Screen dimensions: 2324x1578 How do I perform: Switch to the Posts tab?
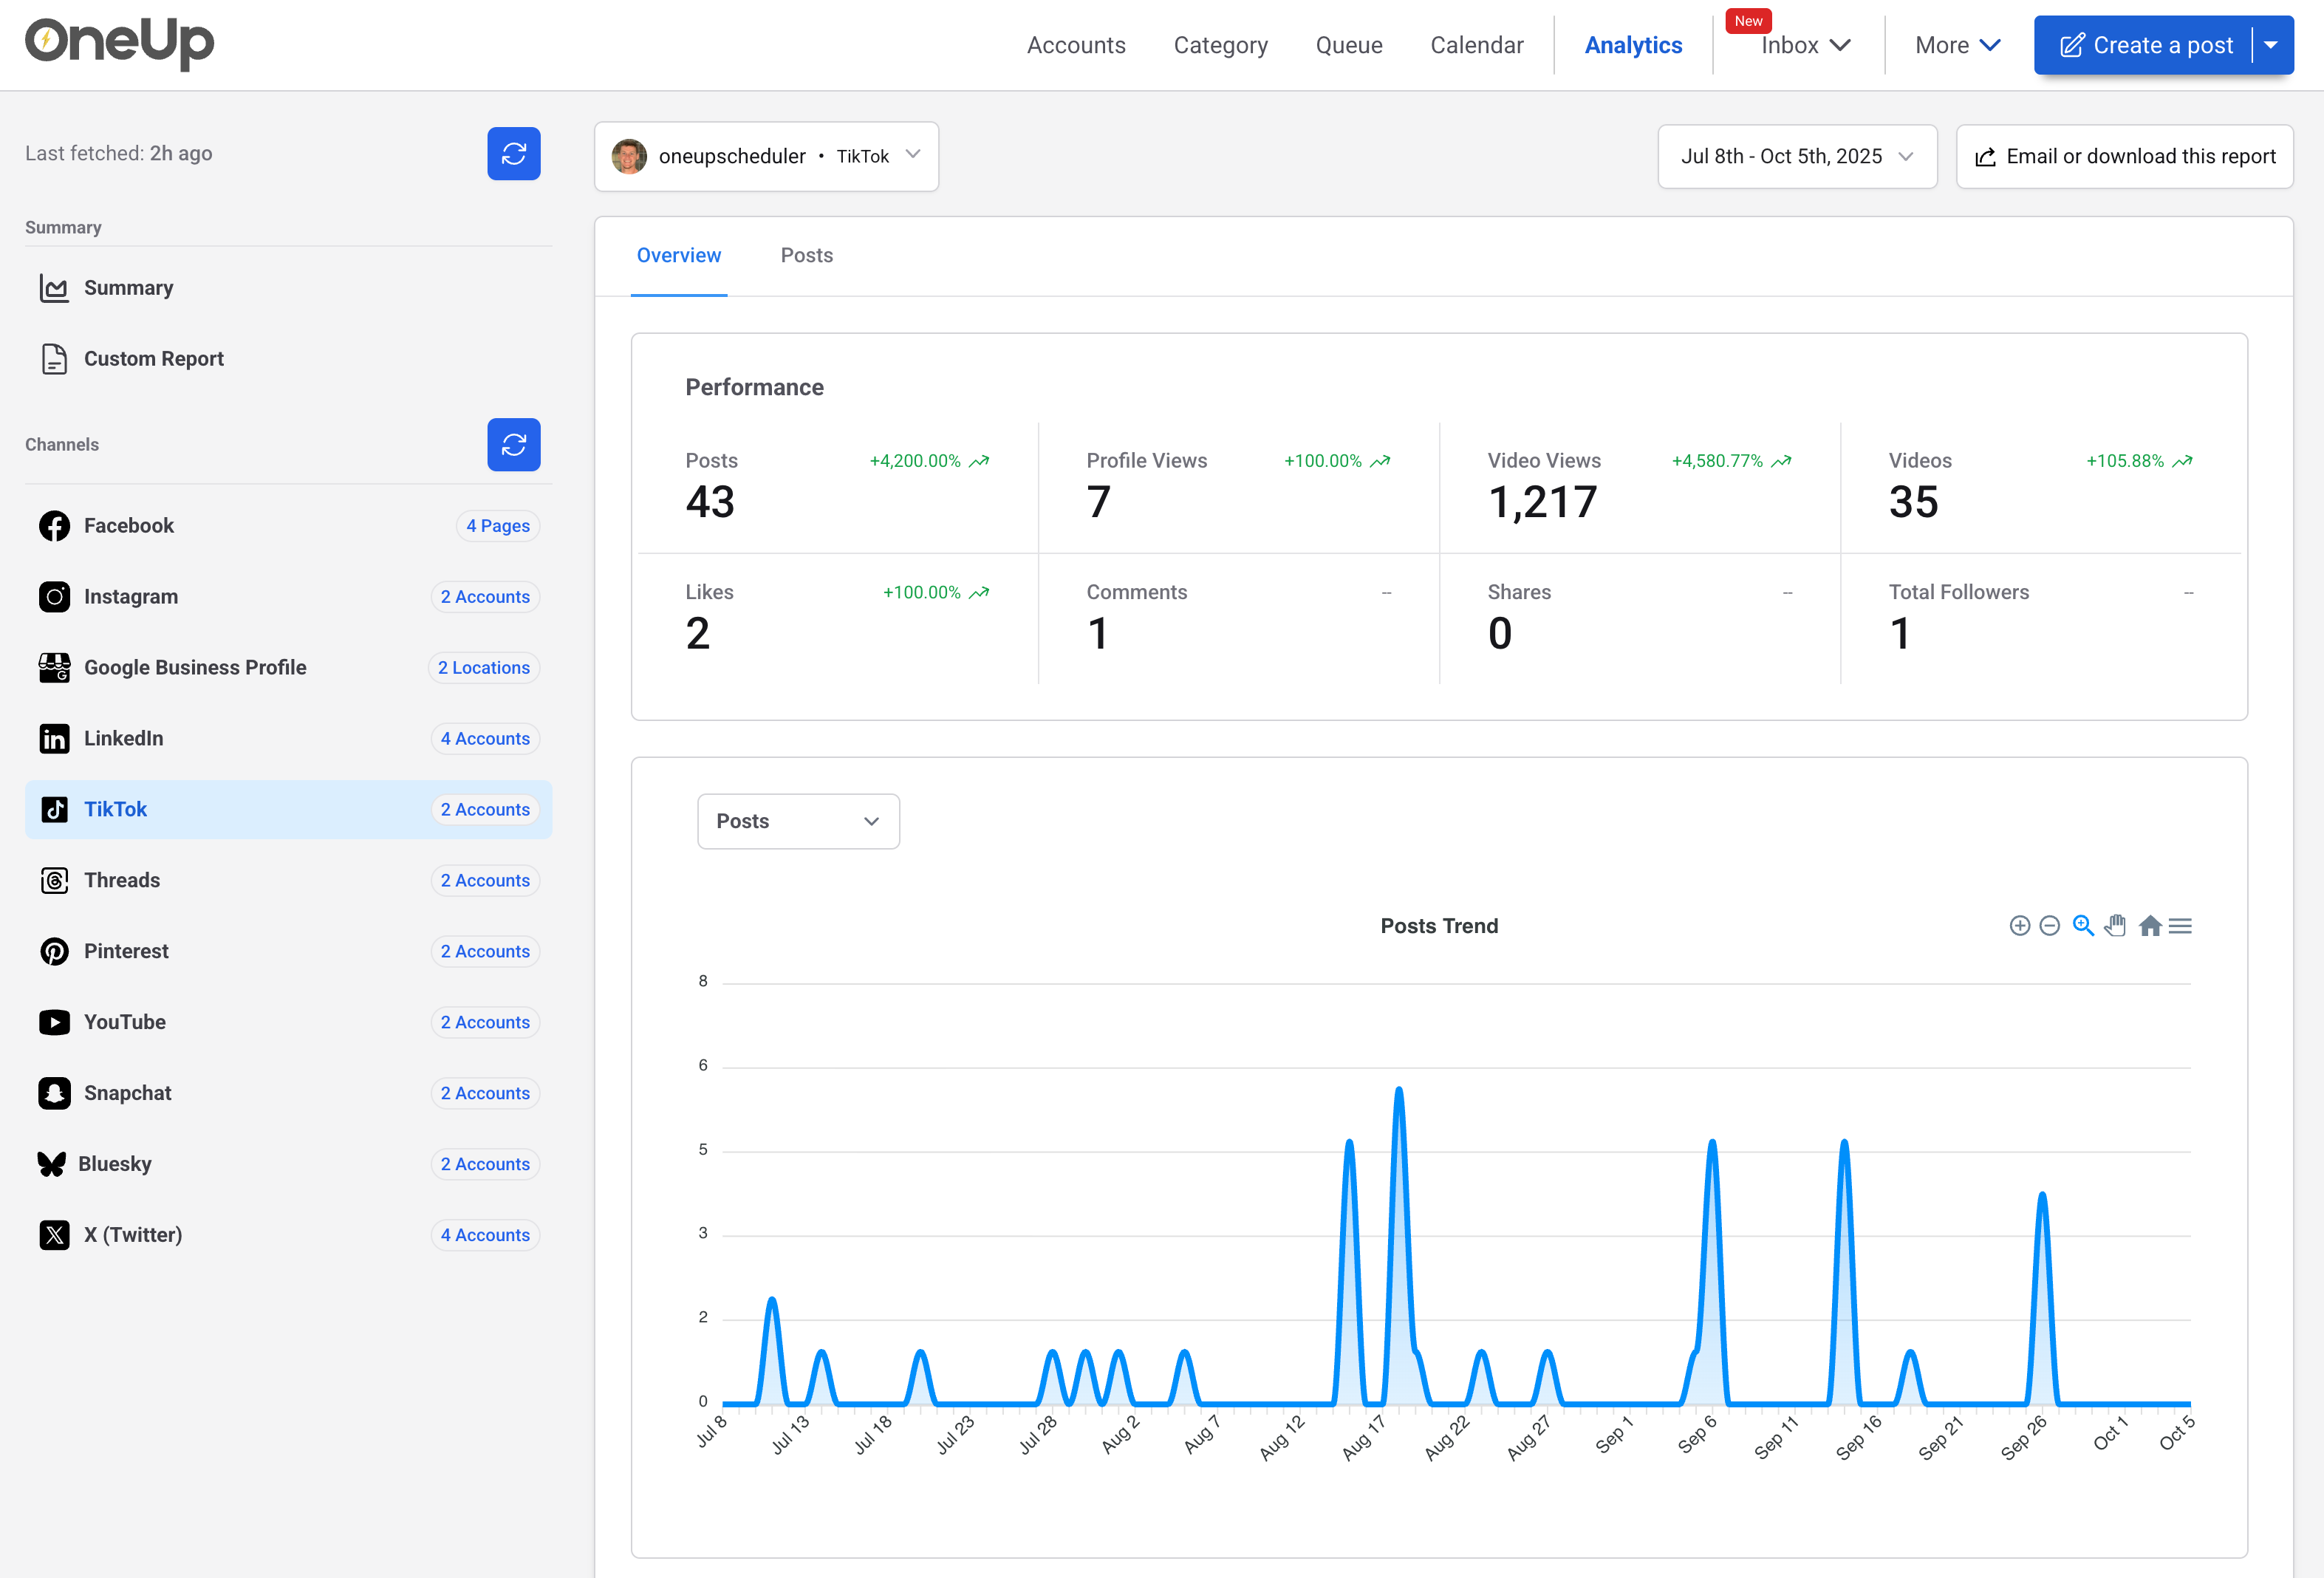806,255
